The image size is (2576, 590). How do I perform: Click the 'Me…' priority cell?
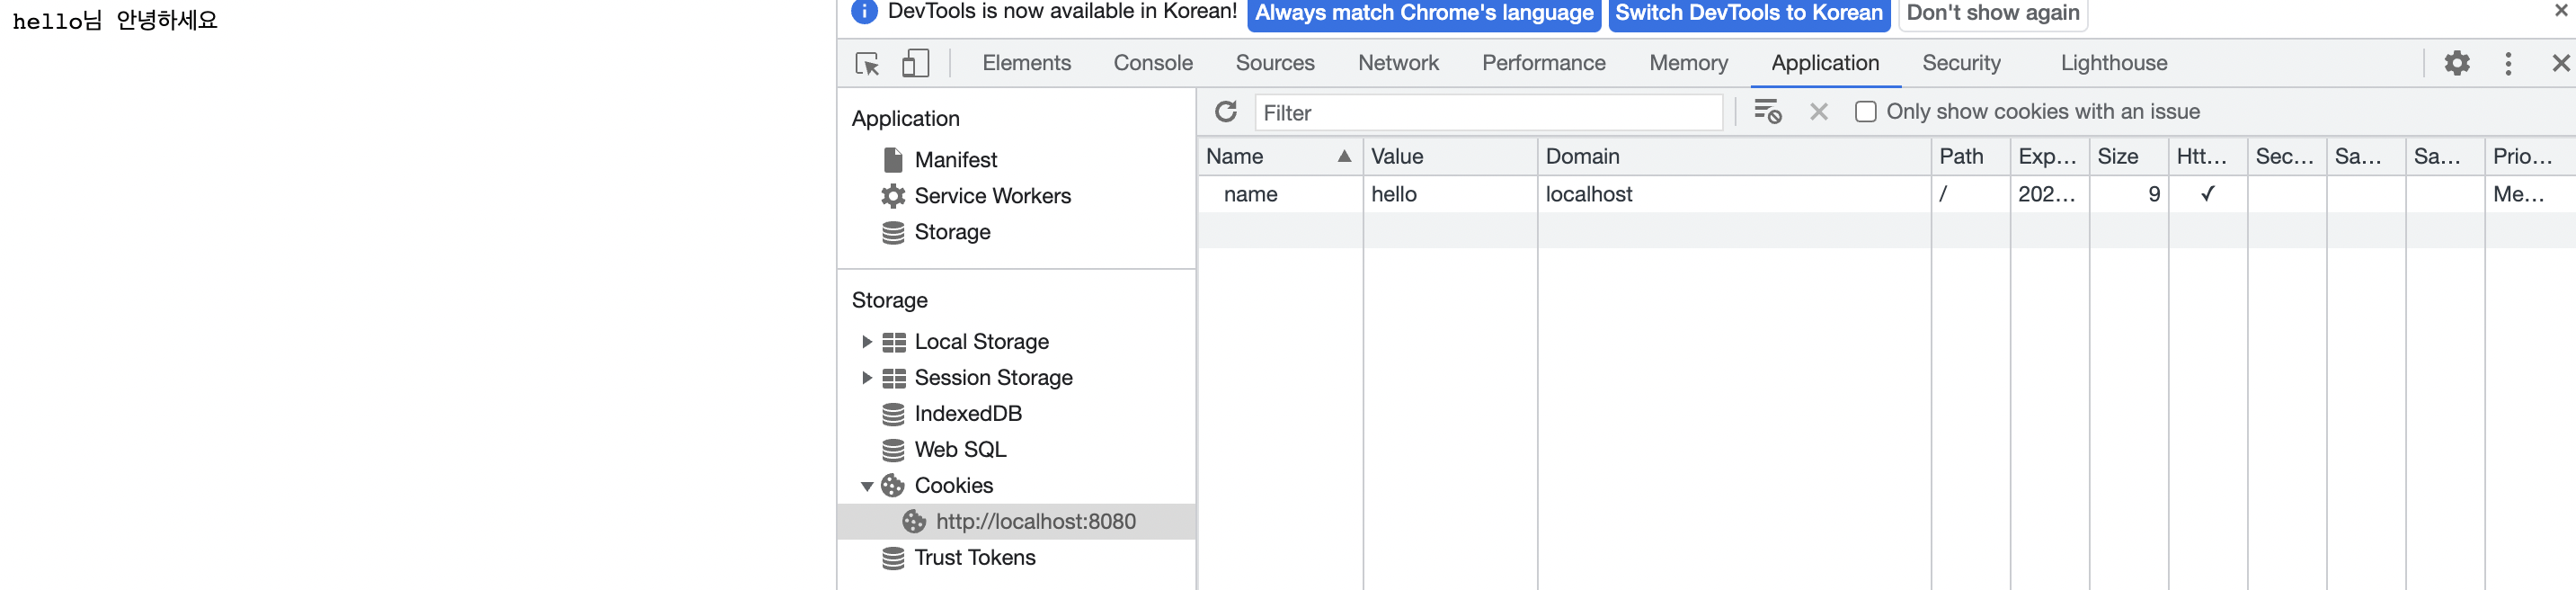click(x=2529, y=194)
